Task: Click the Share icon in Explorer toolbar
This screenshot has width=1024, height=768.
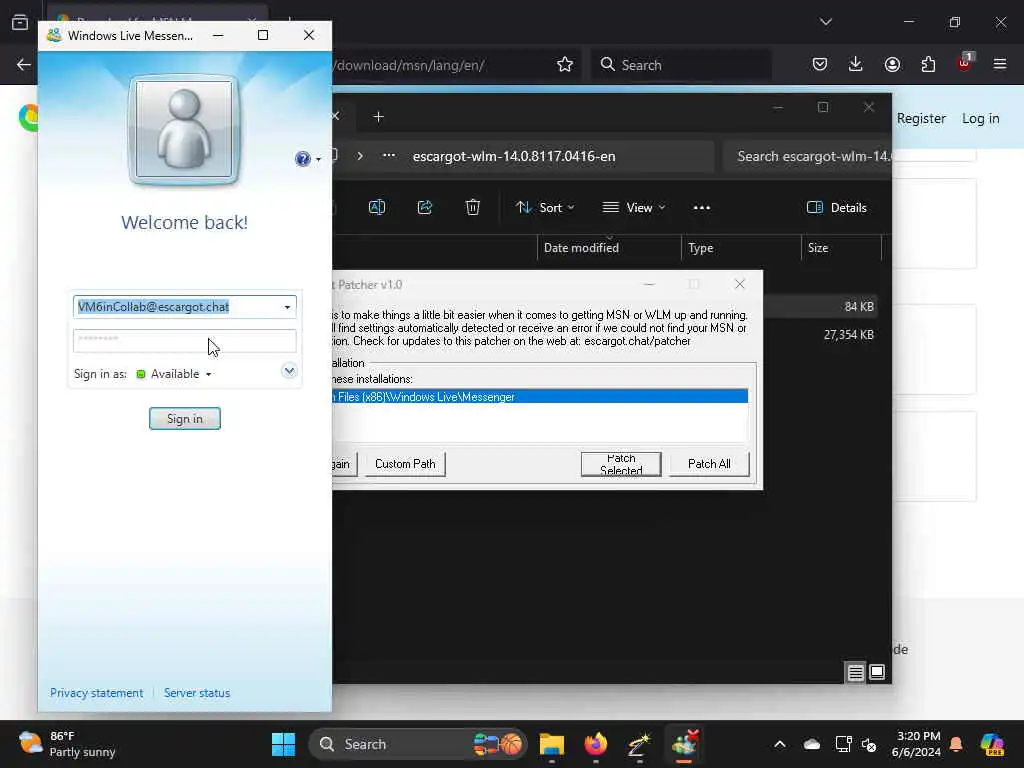Action: tap(424, 208)
